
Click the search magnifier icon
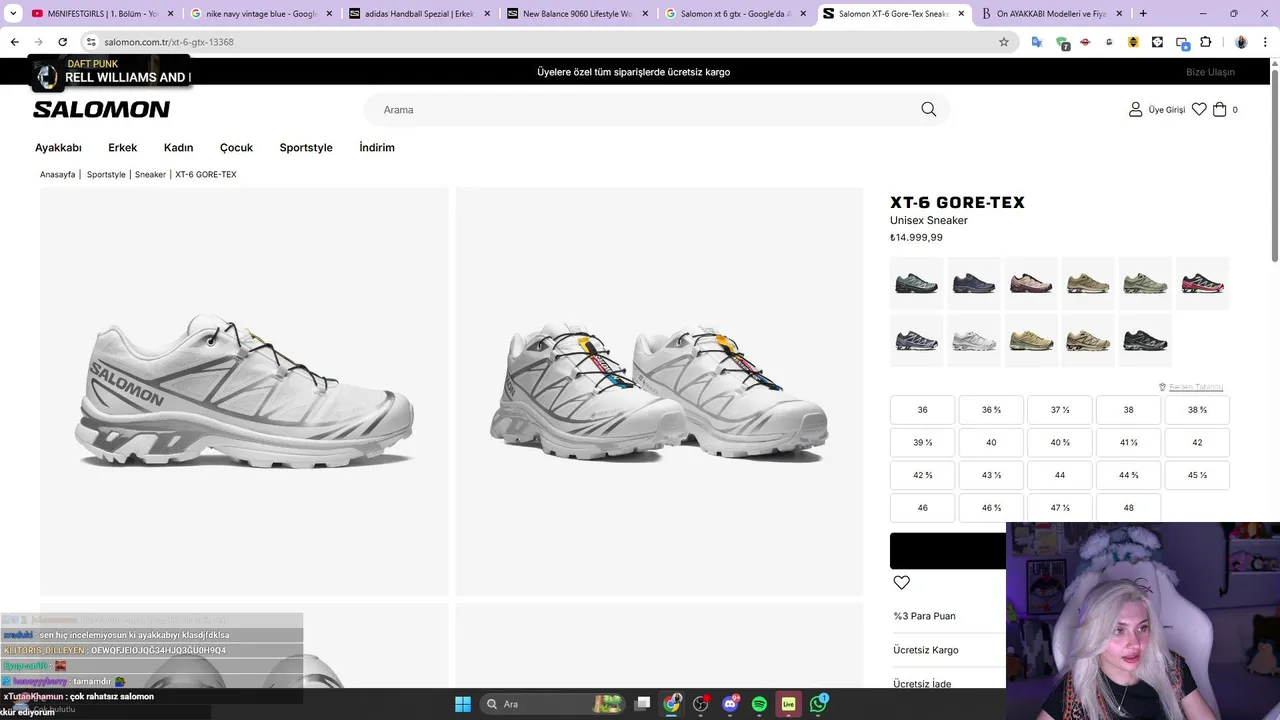click(x=928, y=109)
